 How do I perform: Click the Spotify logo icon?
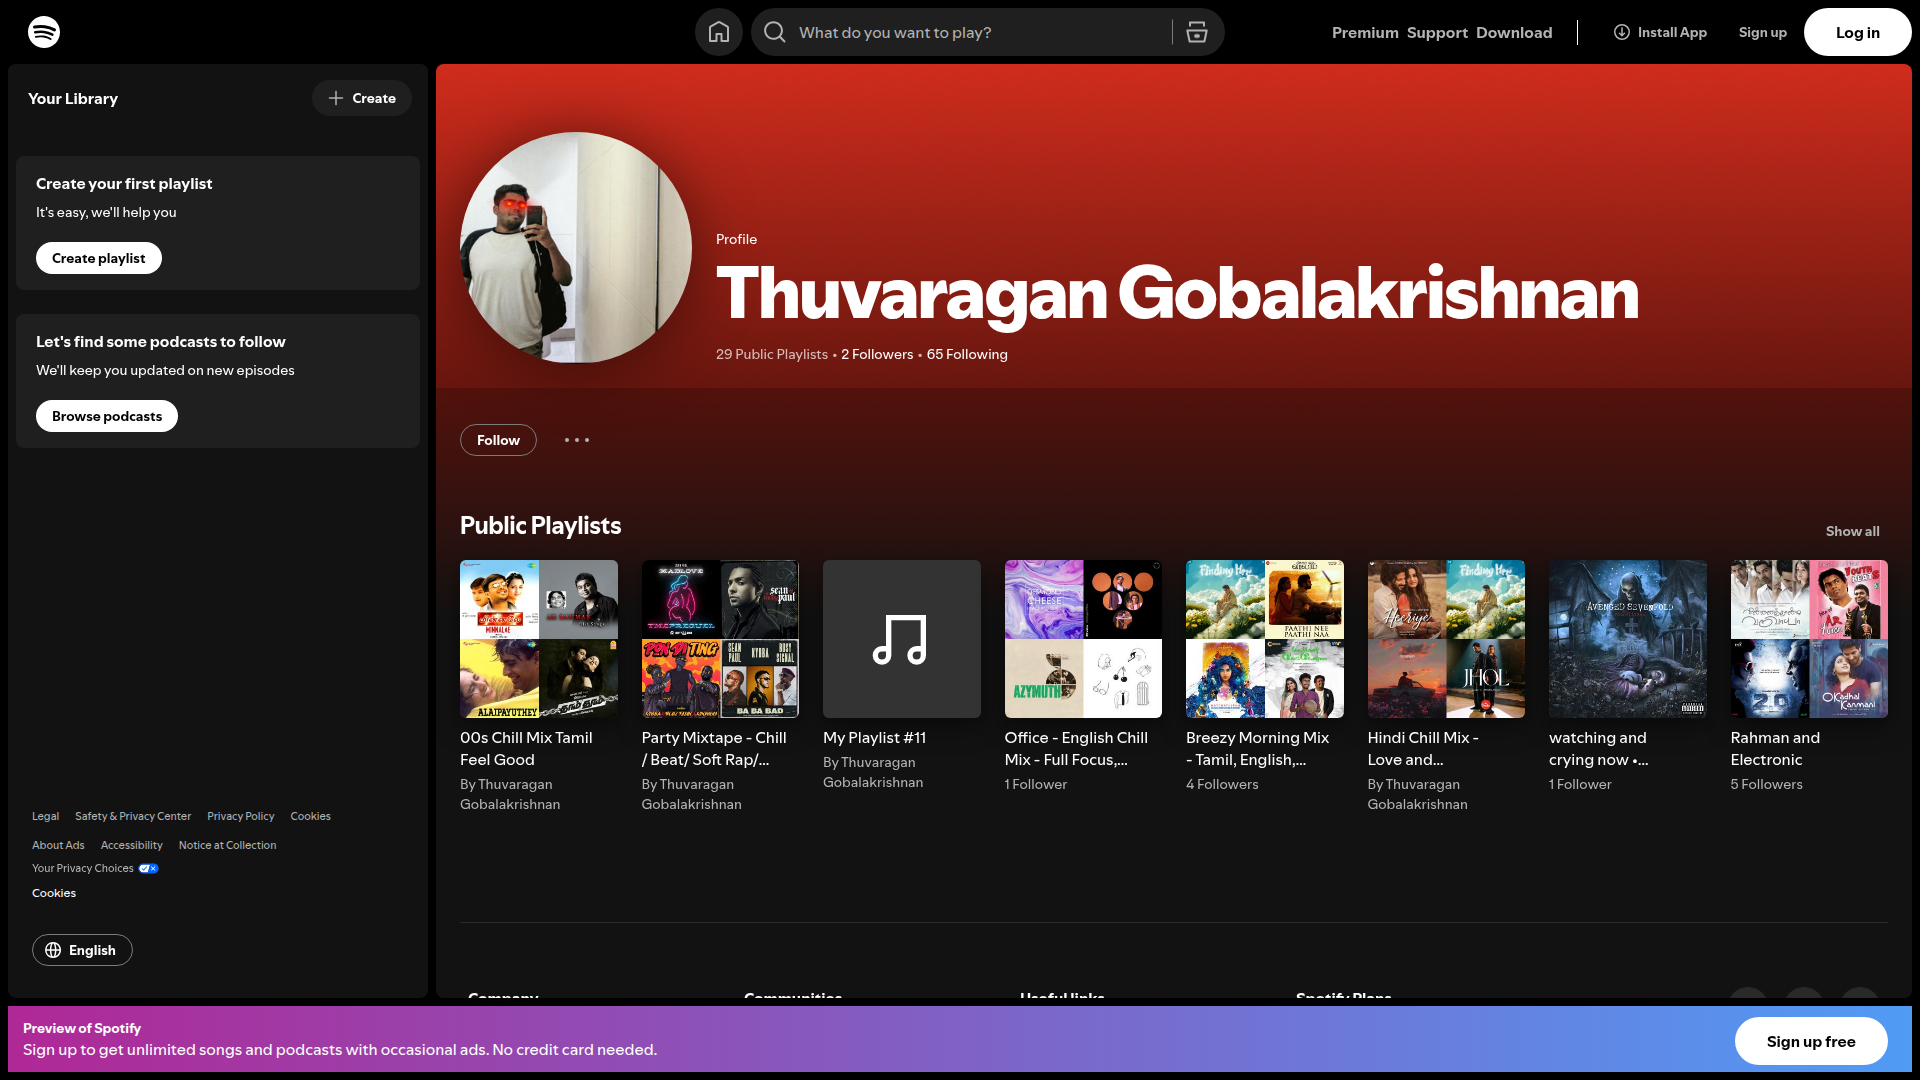click(44, 32)
